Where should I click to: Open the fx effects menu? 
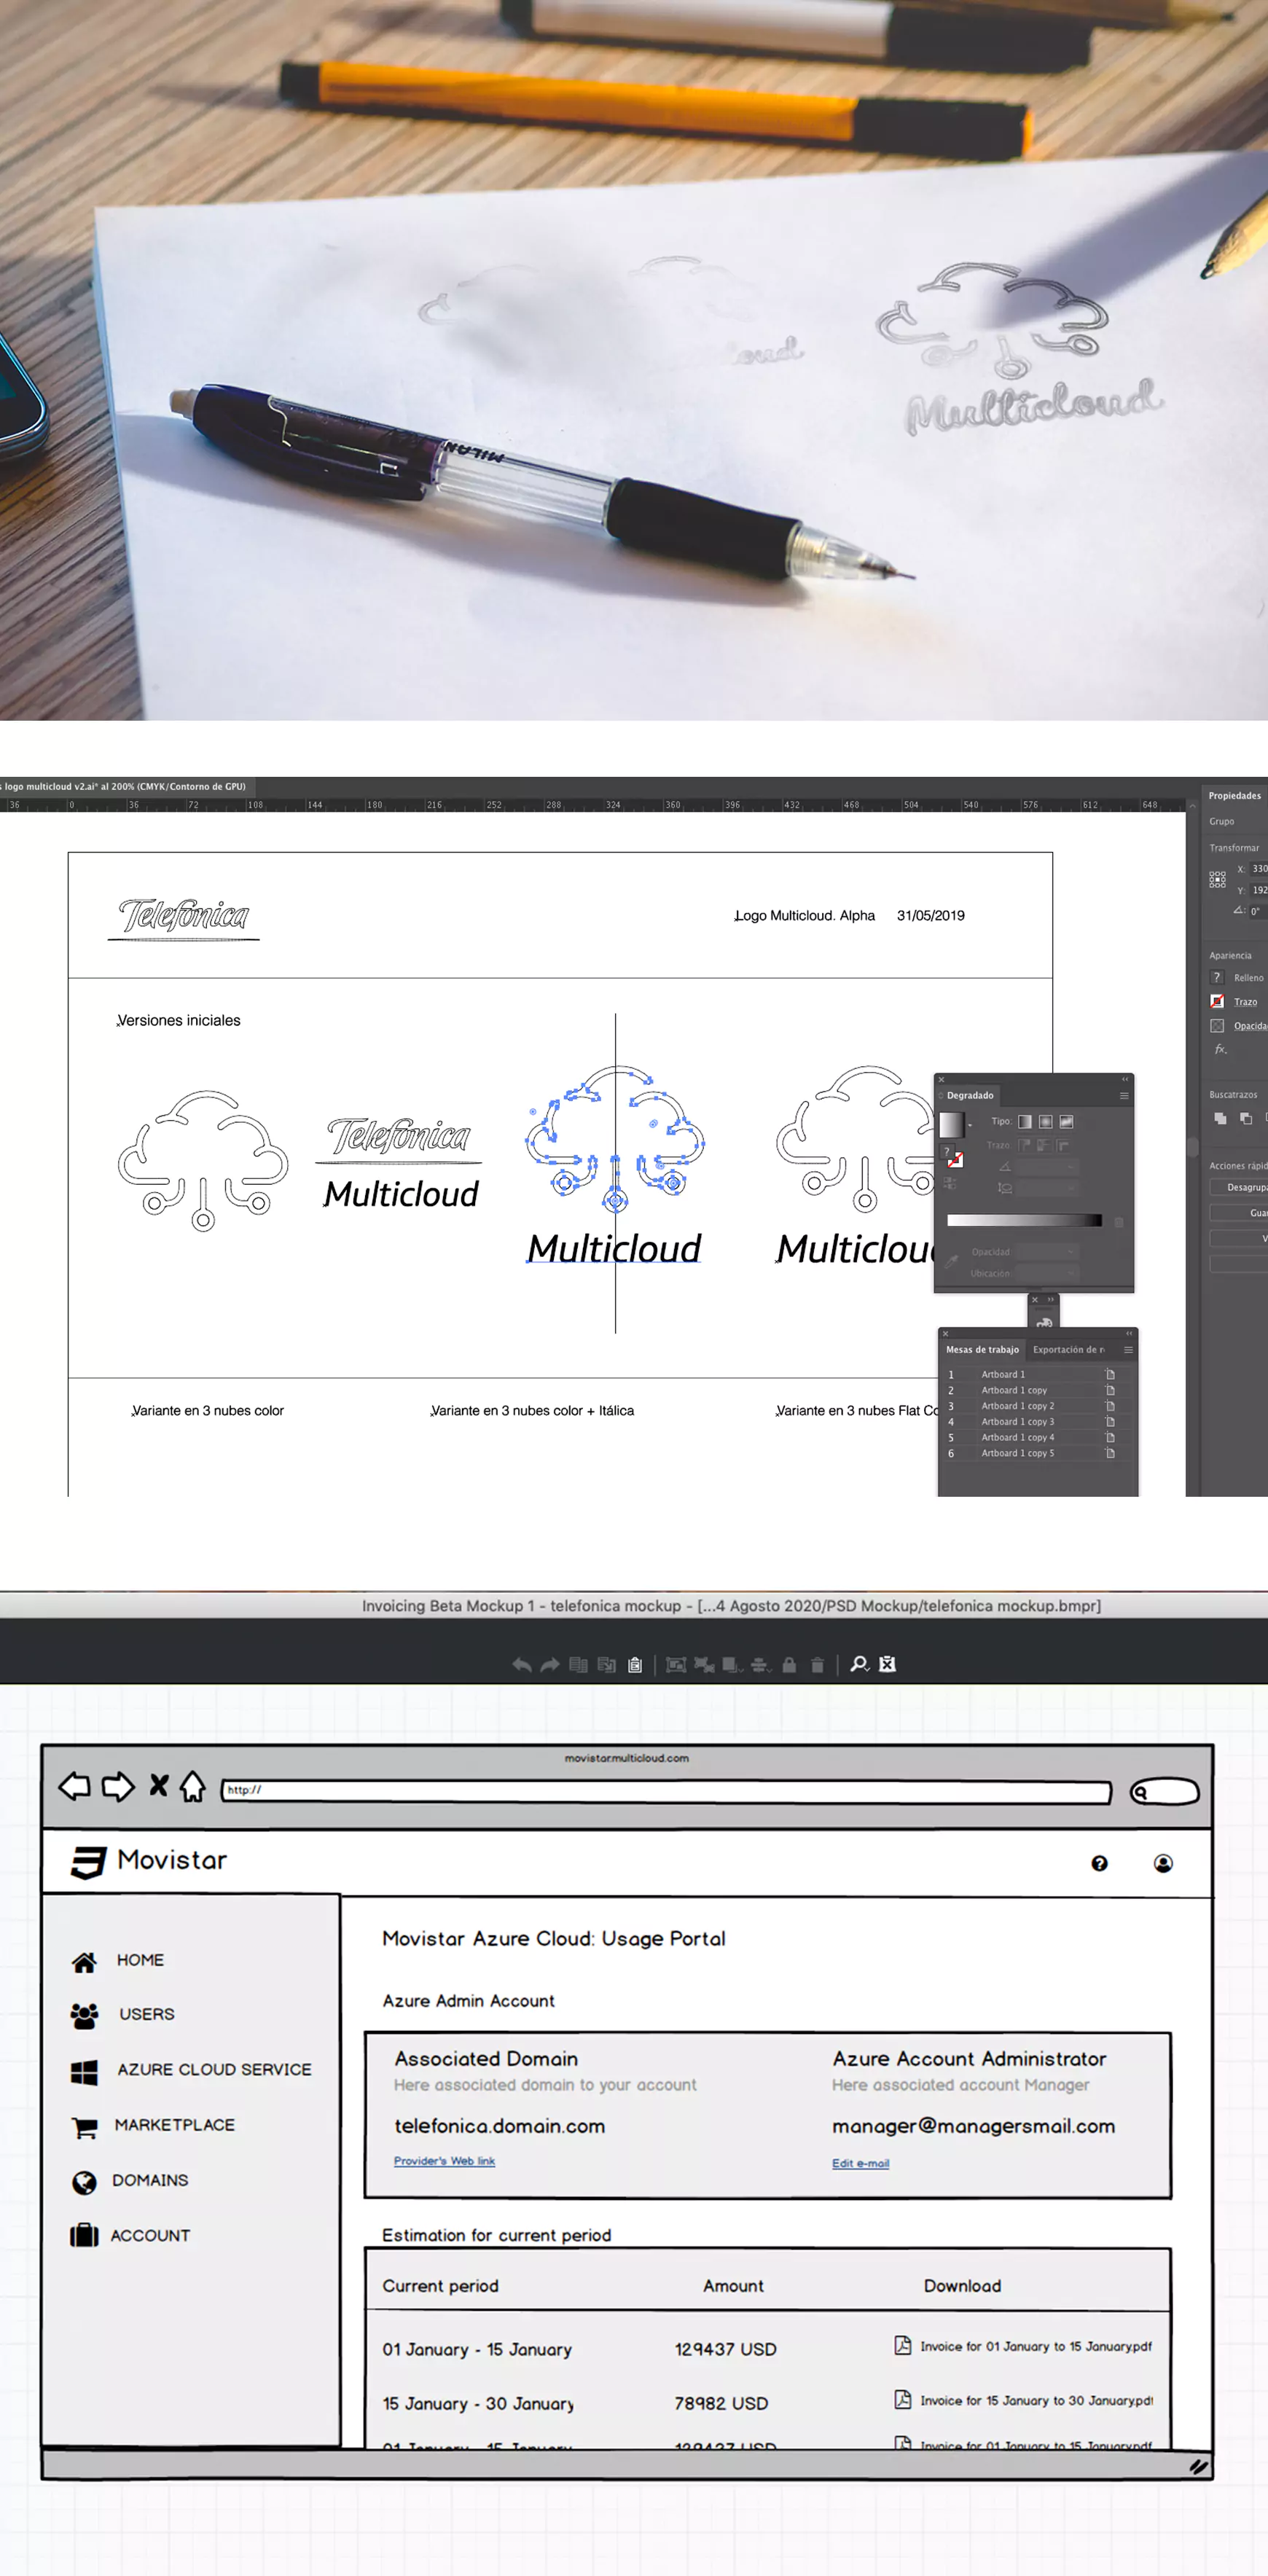coord(1220,1049)
